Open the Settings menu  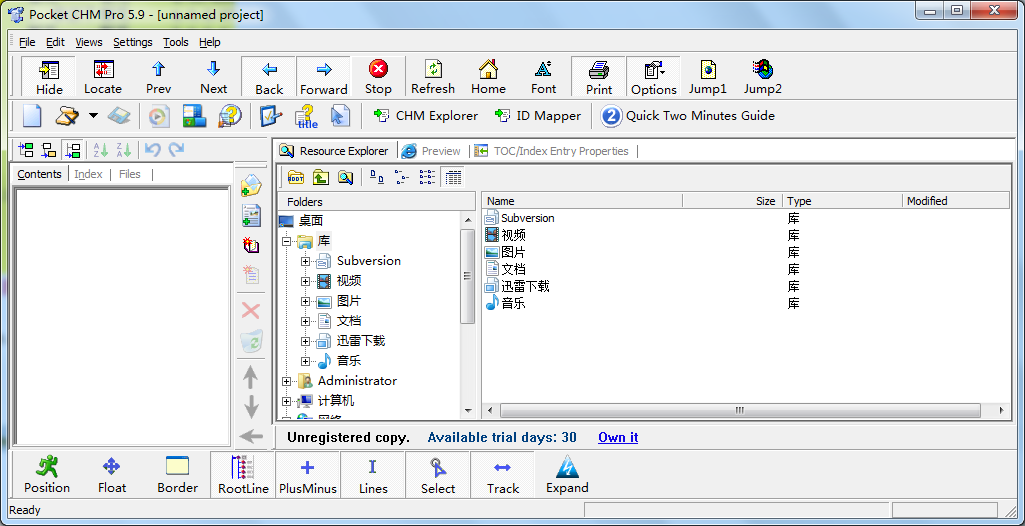[132, 42]
